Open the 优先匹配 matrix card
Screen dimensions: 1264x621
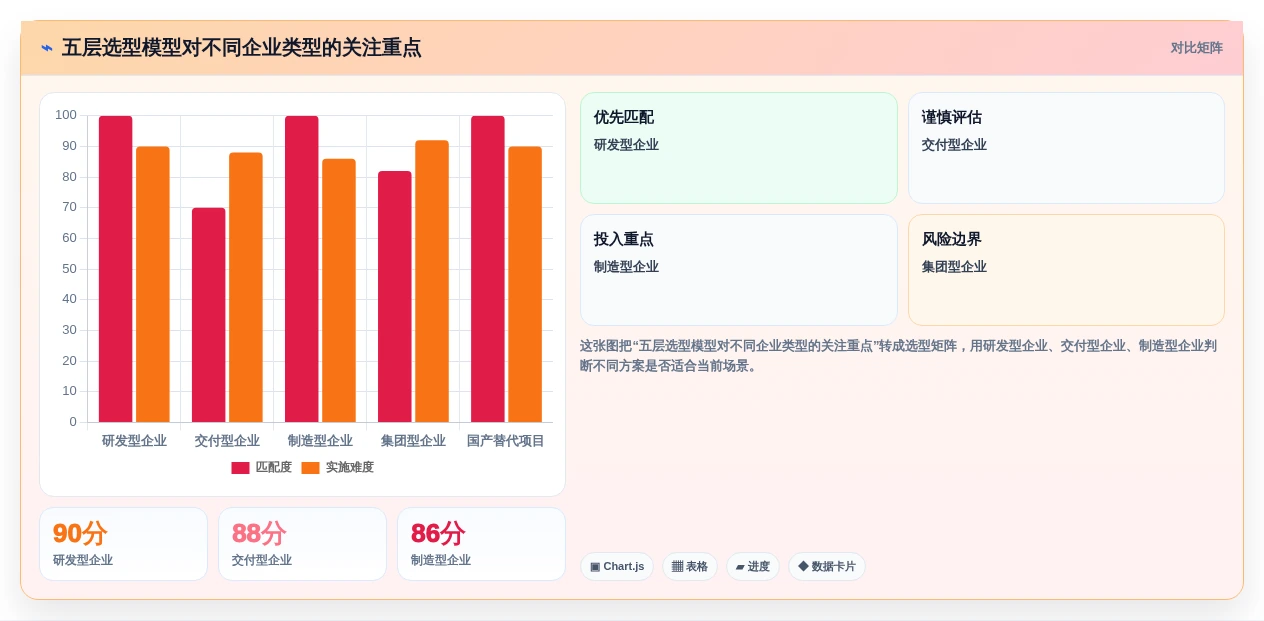(738, 148)
